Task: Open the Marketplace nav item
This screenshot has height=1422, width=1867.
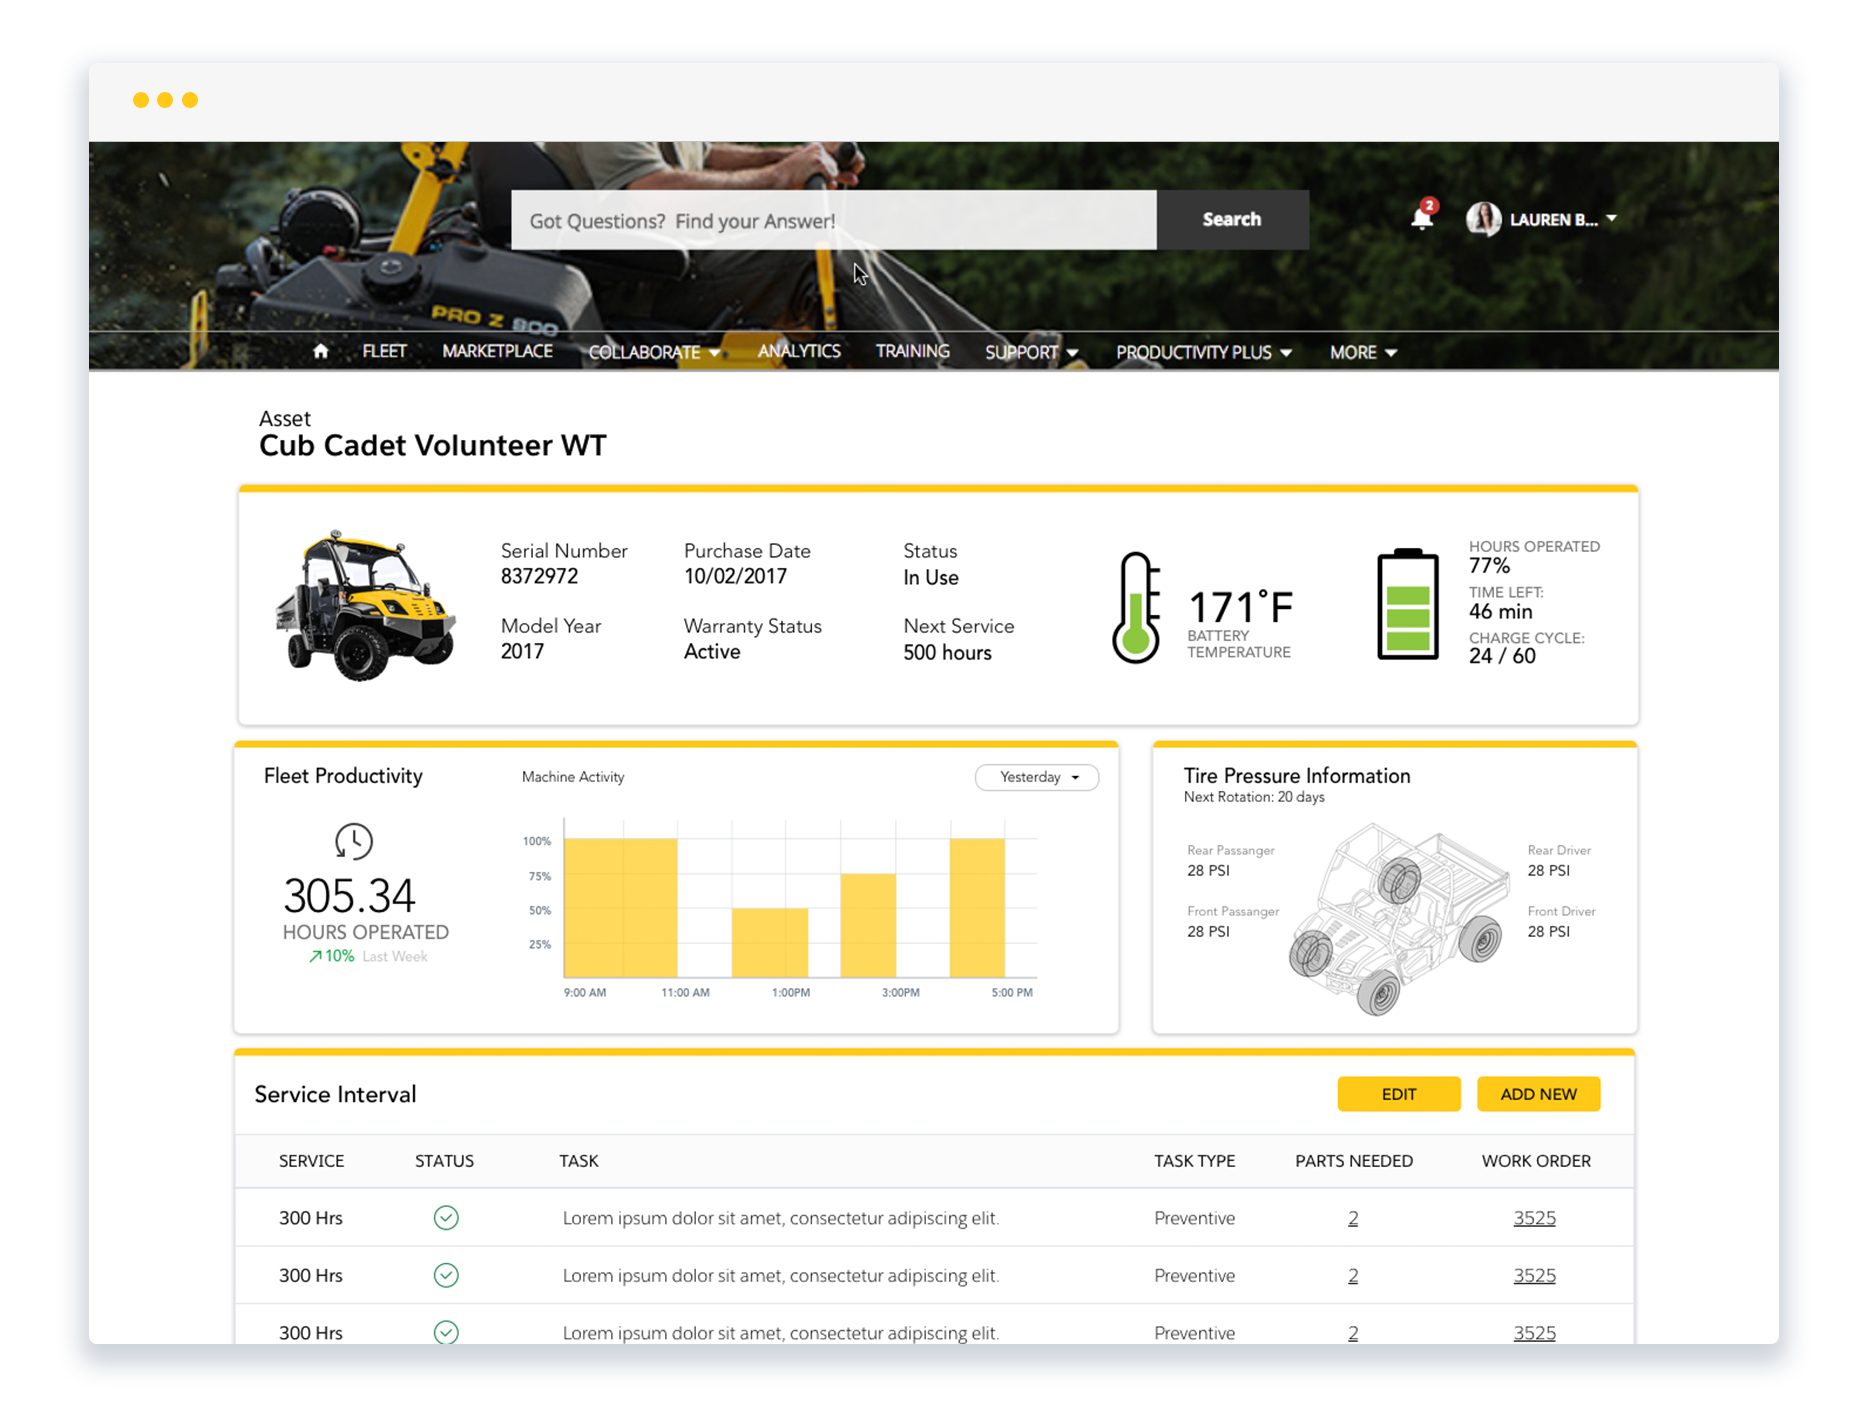Action: (497, 351)
